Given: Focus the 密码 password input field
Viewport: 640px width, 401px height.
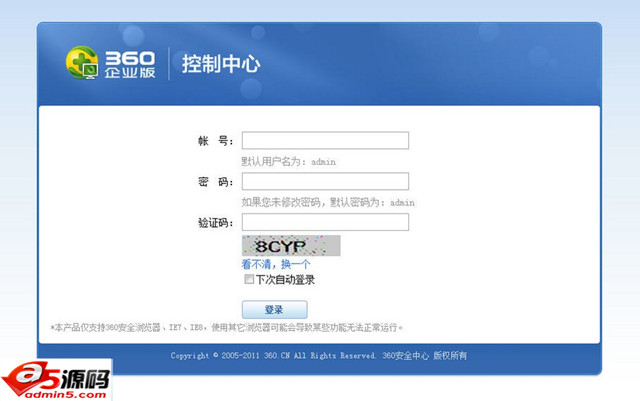Looking at the screenshot, I should click(x=325, y=181).
